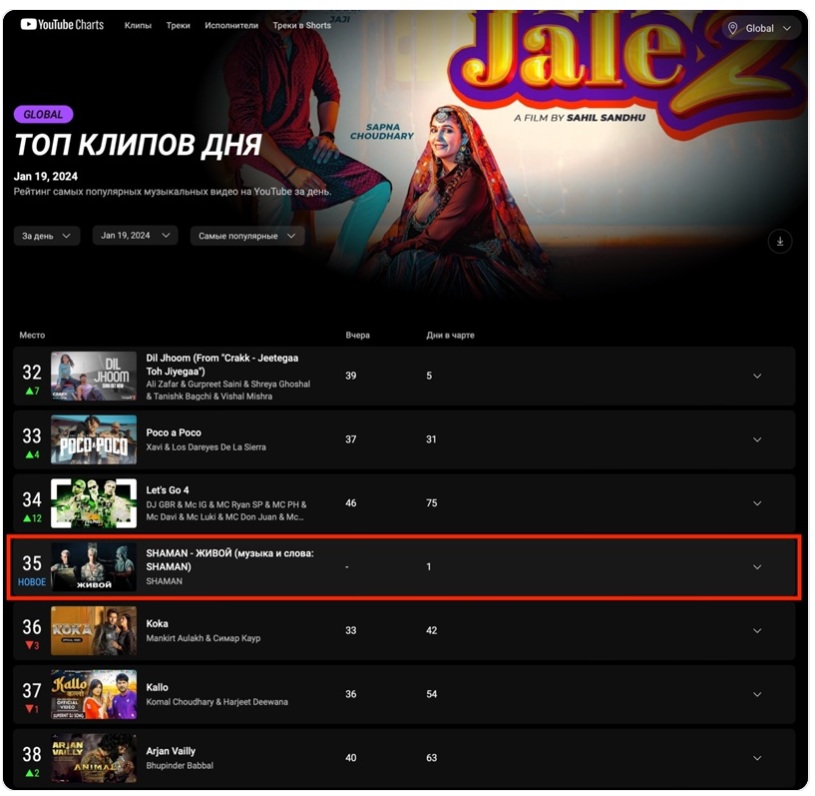Image resolution: width=815 pixels, height=796 pixels.
Task: Click the purple GLOBAL badge
Action: tap(43, 114)
